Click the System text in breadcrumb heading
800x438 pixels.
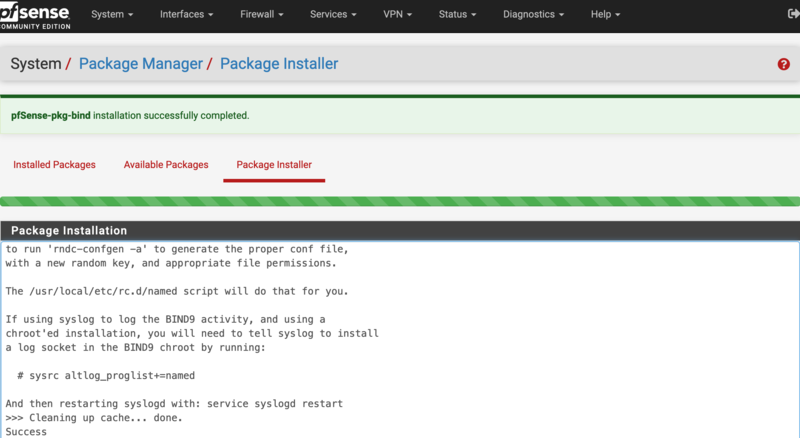[36, 64]
